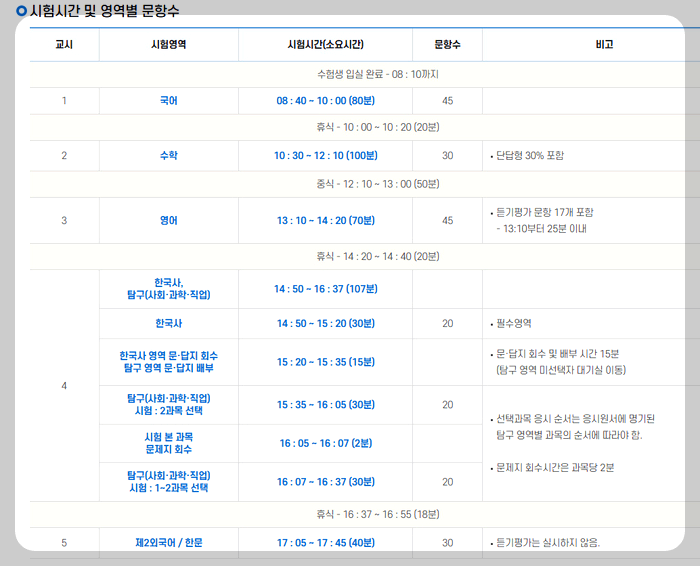Click the time '08 : 40 ~ 10 : 00 (80분)'
Viewport: 700px width, 566px height.
(325, 101)
